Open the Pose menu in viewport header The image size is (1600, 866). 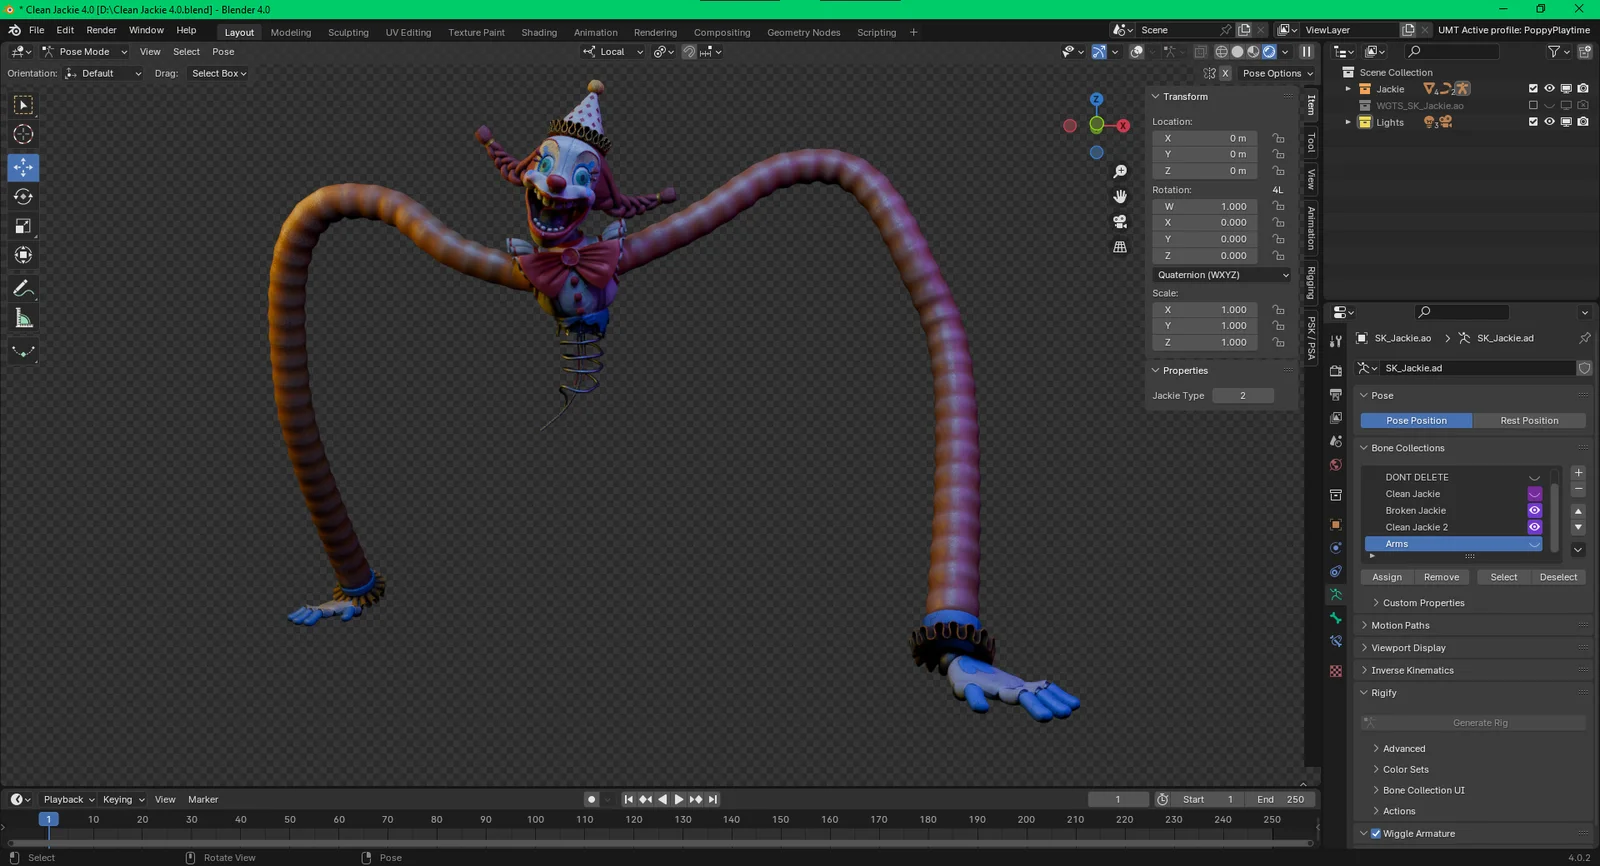pyautogui.click(x=223, y=52)
